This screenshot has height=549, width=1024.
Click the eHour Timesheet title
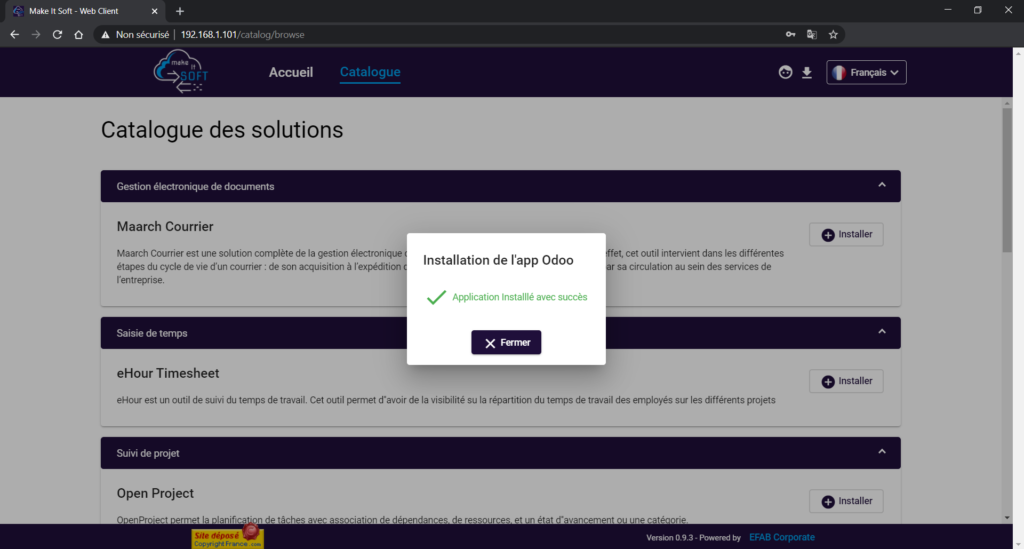[168, 373]
